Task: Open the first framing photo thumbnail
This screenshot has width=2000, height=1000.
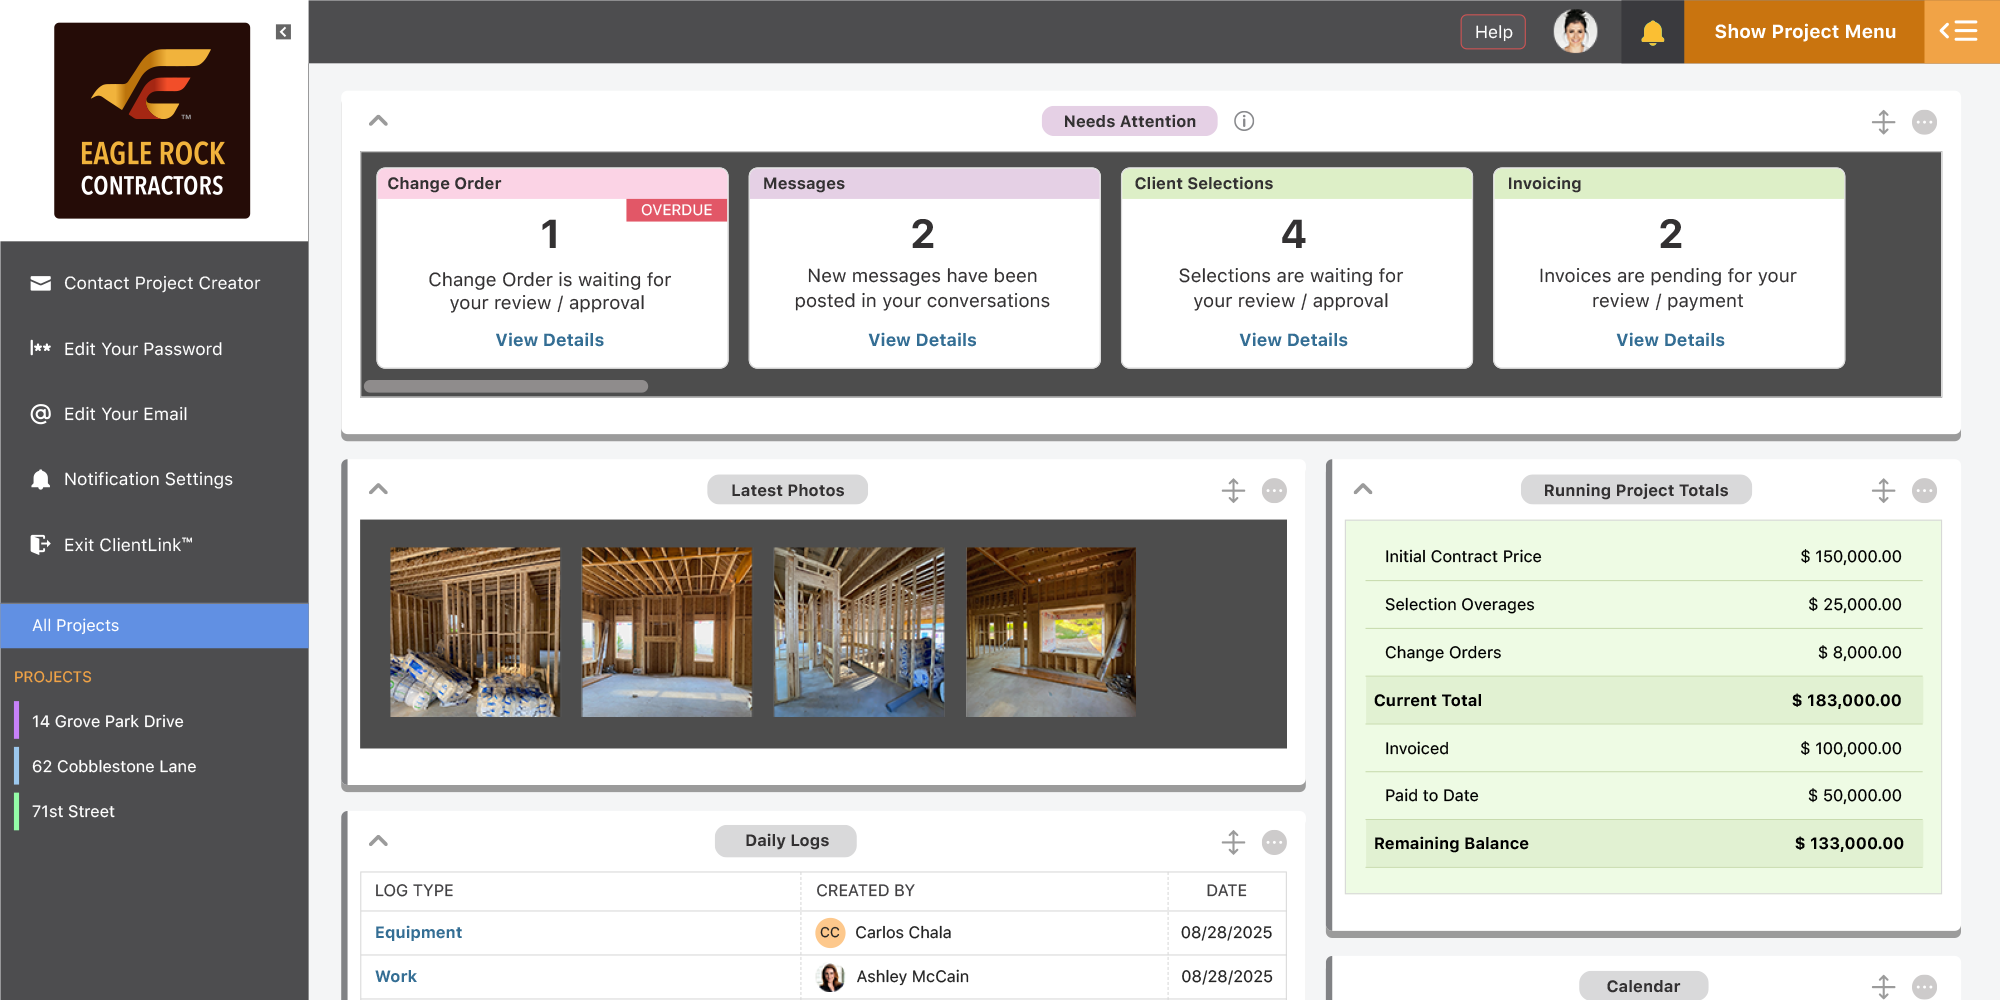Action: [475, 631]
